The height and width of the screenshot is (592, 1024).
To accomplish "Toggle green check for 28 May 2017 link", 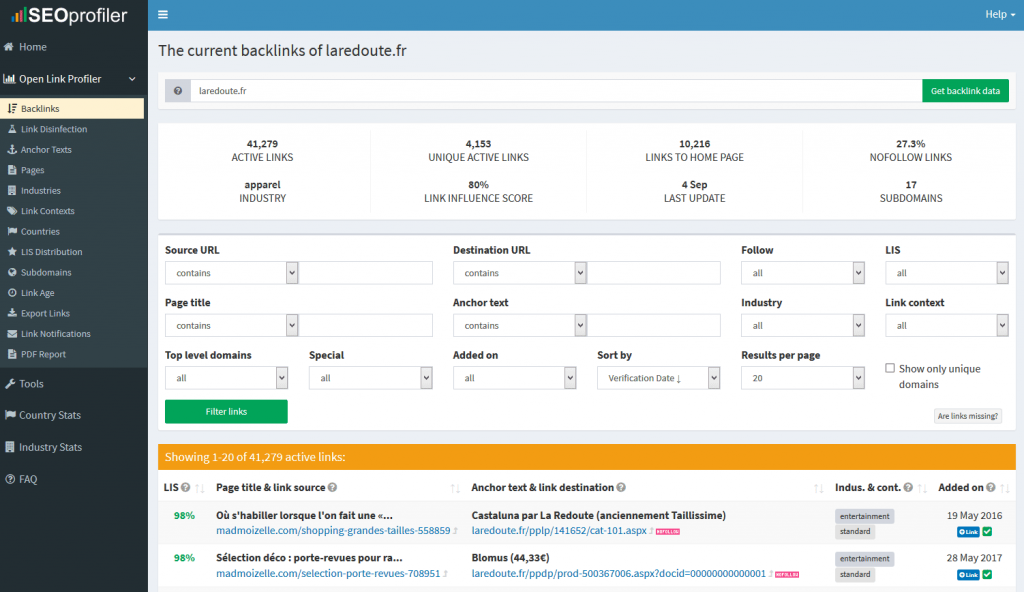I will (987, 574).
